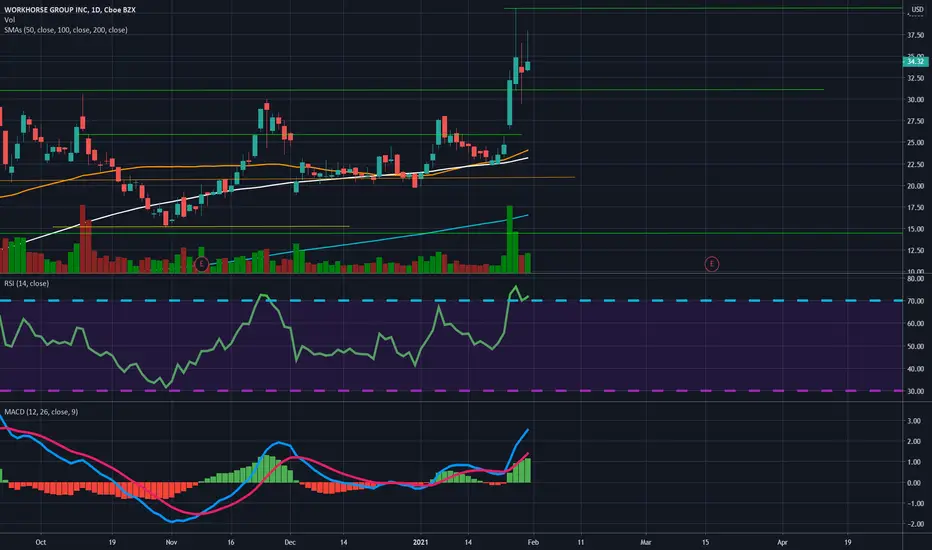Click the 22.50 price axis label
The height and width of the screenshot is (550, 932).
click(x=915, y=165)
